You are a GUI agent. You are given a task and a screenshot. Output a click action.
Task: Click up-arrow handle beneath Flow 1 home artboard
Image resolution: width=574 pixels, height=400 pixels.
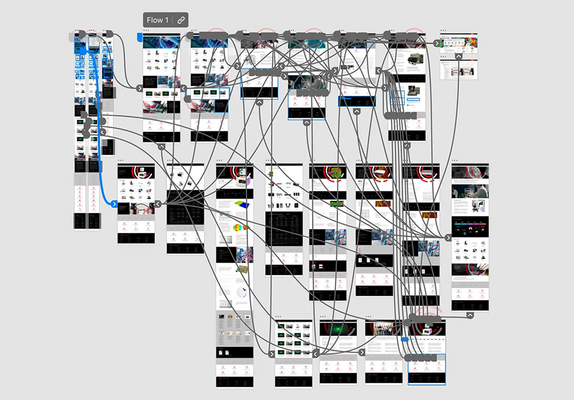[161, 146]
